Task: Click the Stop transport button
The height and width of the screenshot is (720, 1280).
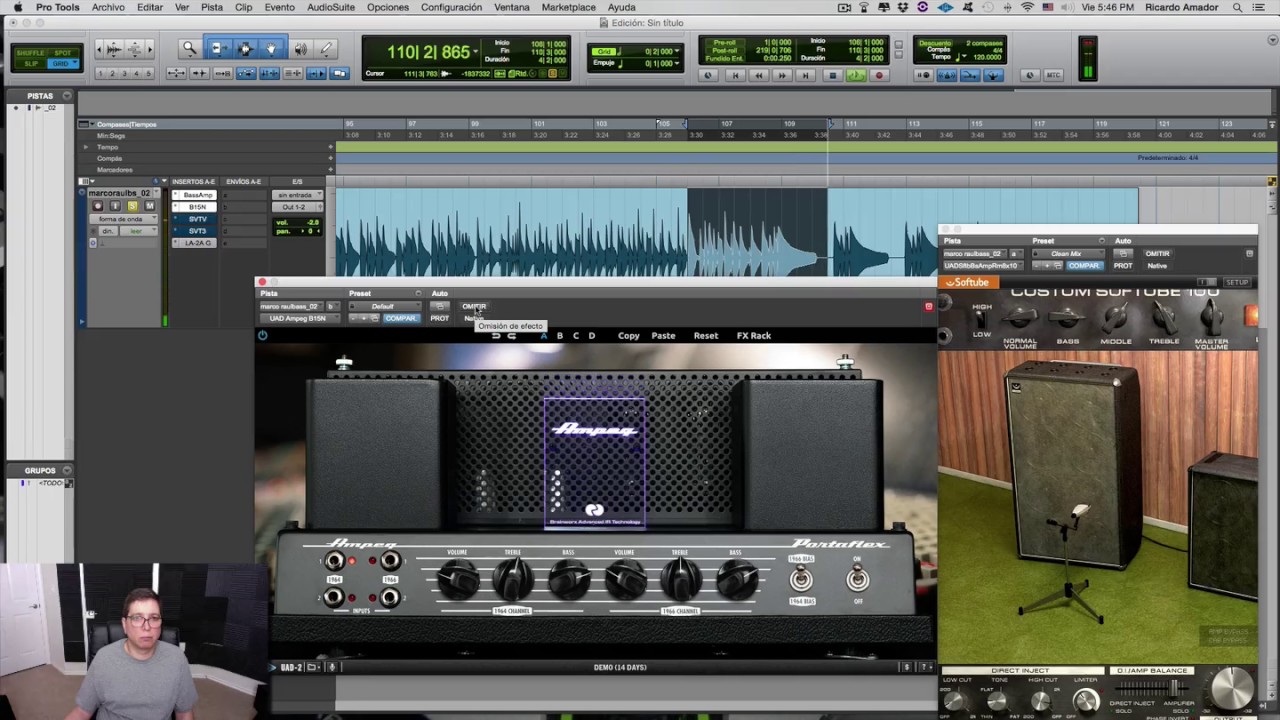Action: [x=831, y=75]
